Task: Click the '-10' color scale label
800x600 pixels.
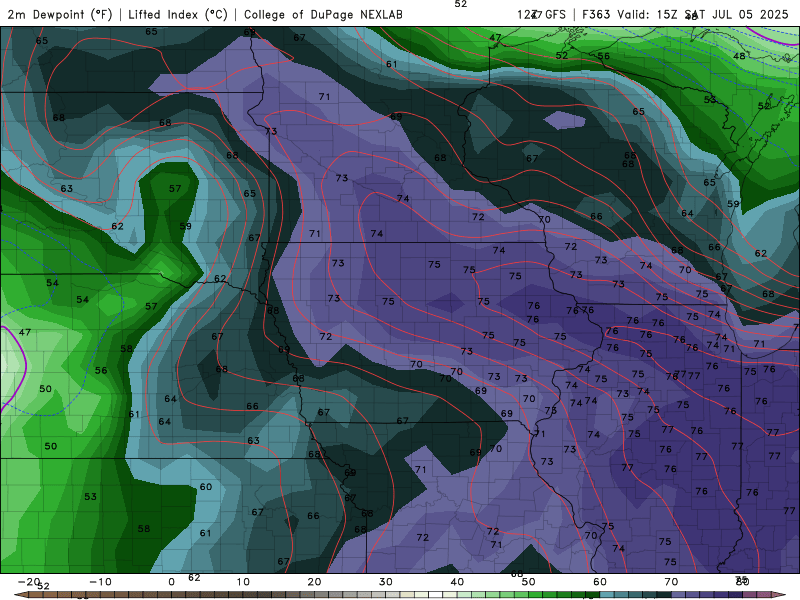Action: pos(100,582)
